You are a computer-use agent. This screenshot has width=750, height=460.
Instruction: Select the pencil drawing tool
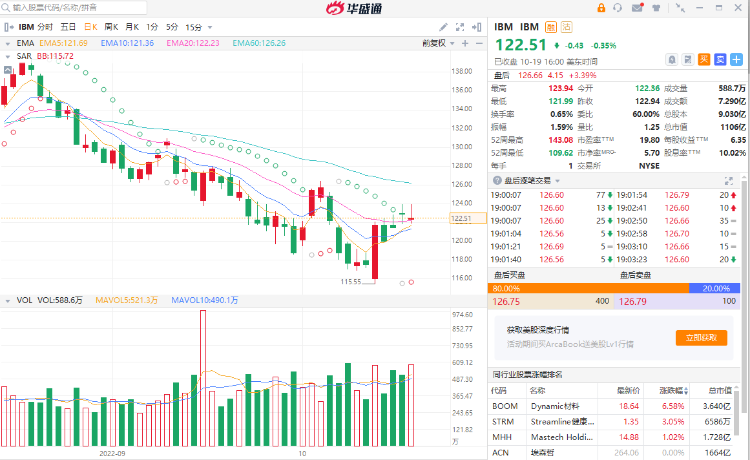point(443,27)
